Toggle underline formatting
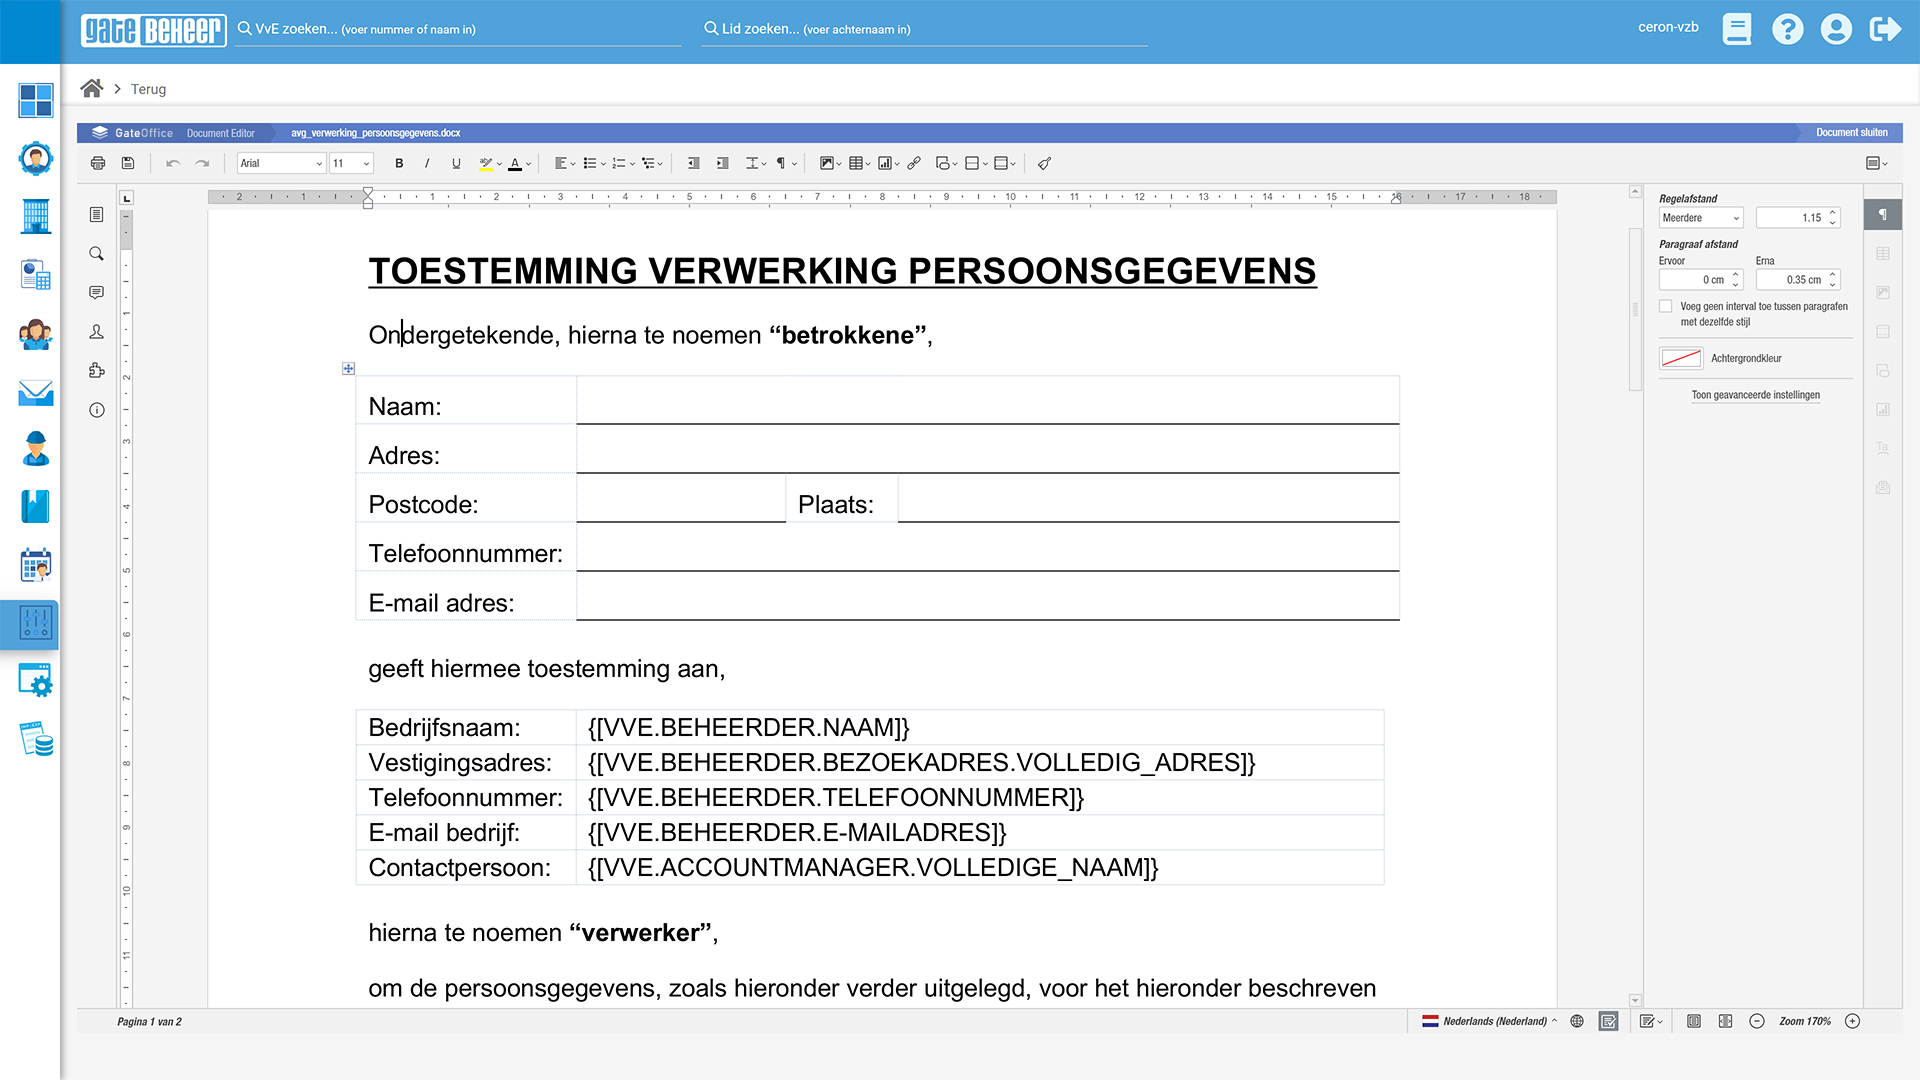 (x=456, y=163)
